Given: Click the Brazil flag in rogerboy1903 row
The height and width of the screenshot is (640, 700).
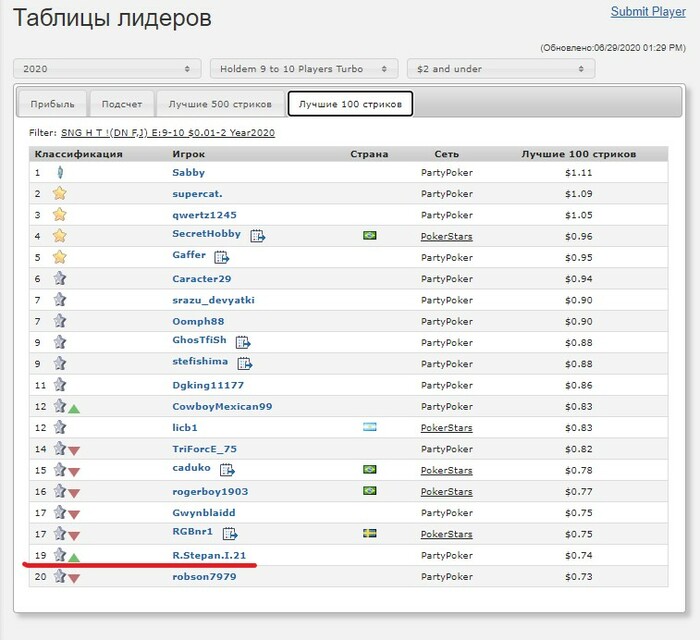Looking at the screenshot, I should pos(370,491).
